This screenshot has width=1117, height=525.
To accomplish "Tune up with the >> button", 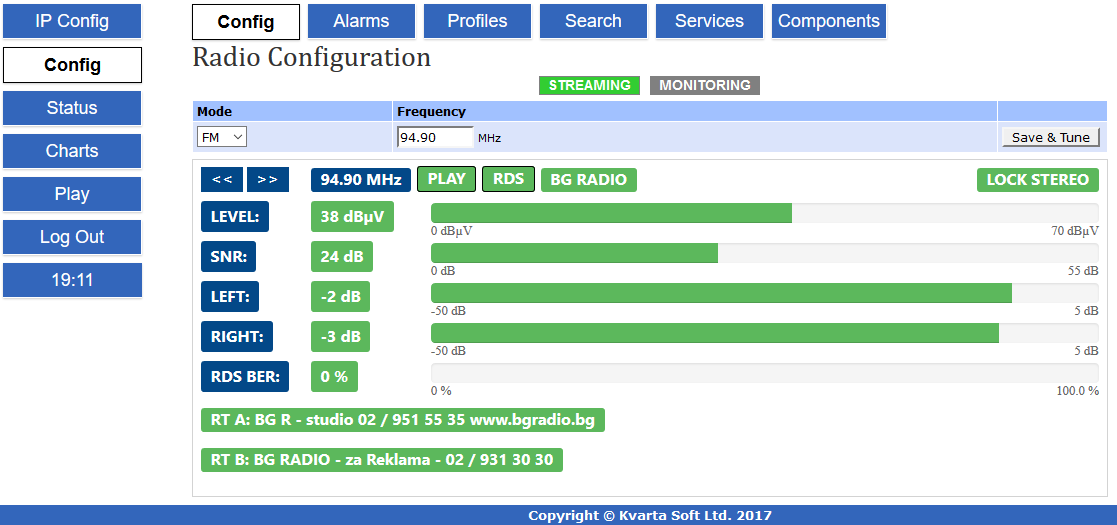I will 267,180.
